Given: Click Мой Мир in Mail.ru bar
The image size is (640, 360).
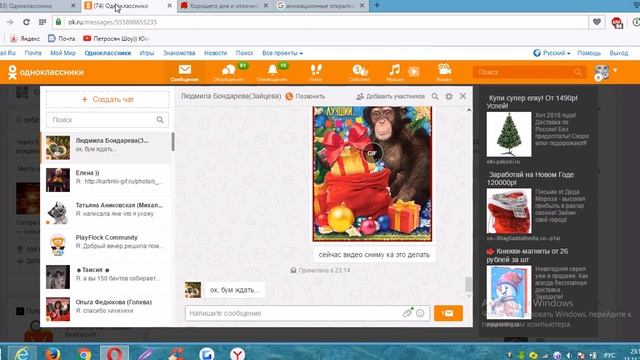Looking at the screenshot, I should point(63,53).
